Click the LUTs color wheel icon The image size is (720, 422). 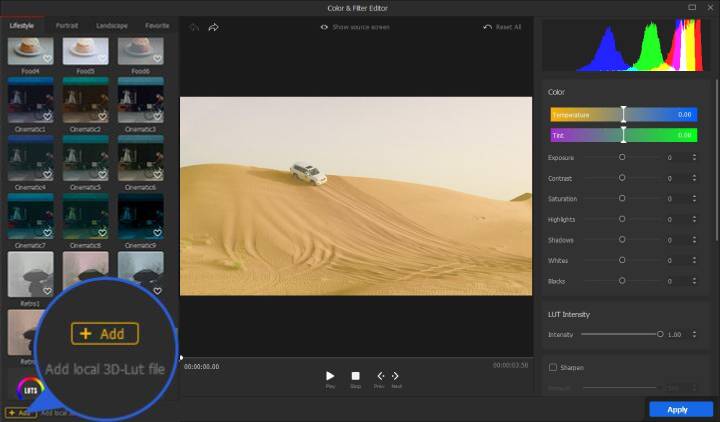27,386
